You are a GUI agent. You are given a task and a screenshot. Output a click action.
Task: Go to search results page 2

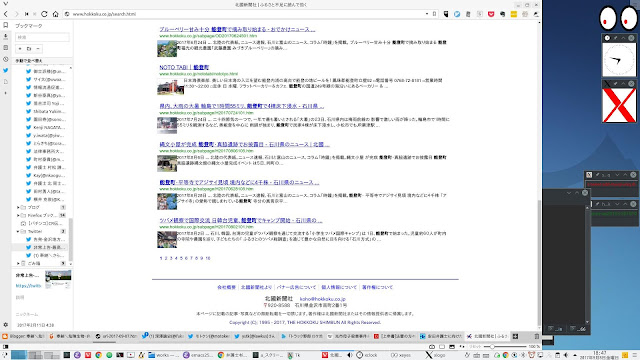tap(166, 258)
